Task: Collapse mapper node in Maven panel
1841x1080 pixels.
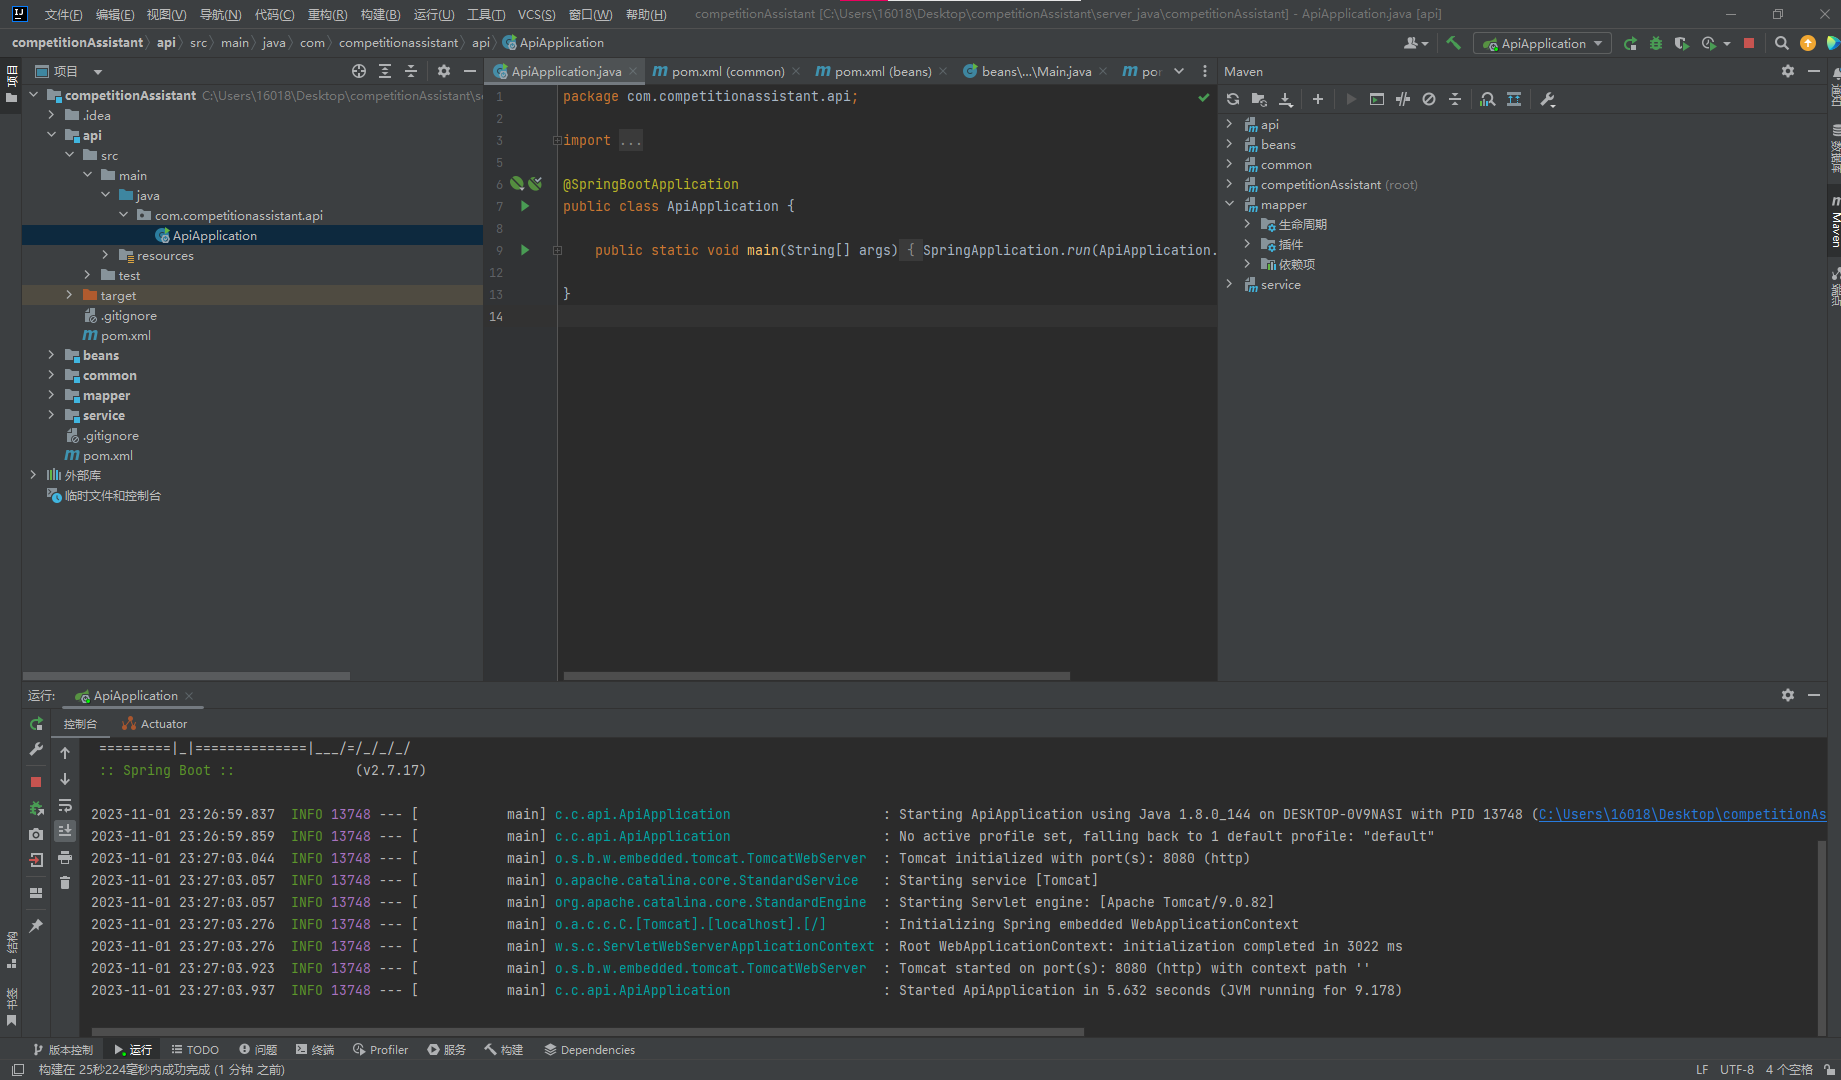Action: coord(1229,204)
